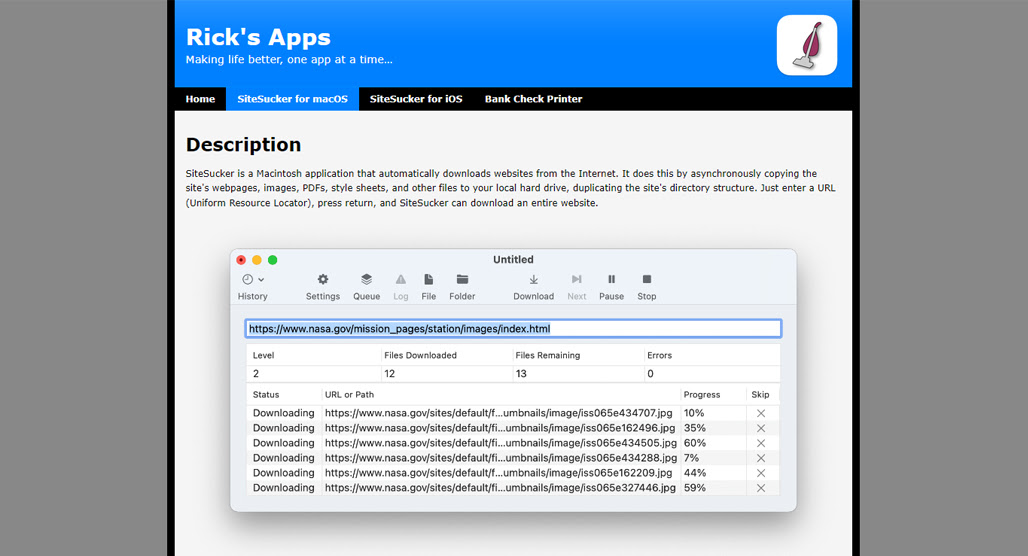Click the Progress column header
This screenshot has height=556, width=1028.
click(702, 395)
